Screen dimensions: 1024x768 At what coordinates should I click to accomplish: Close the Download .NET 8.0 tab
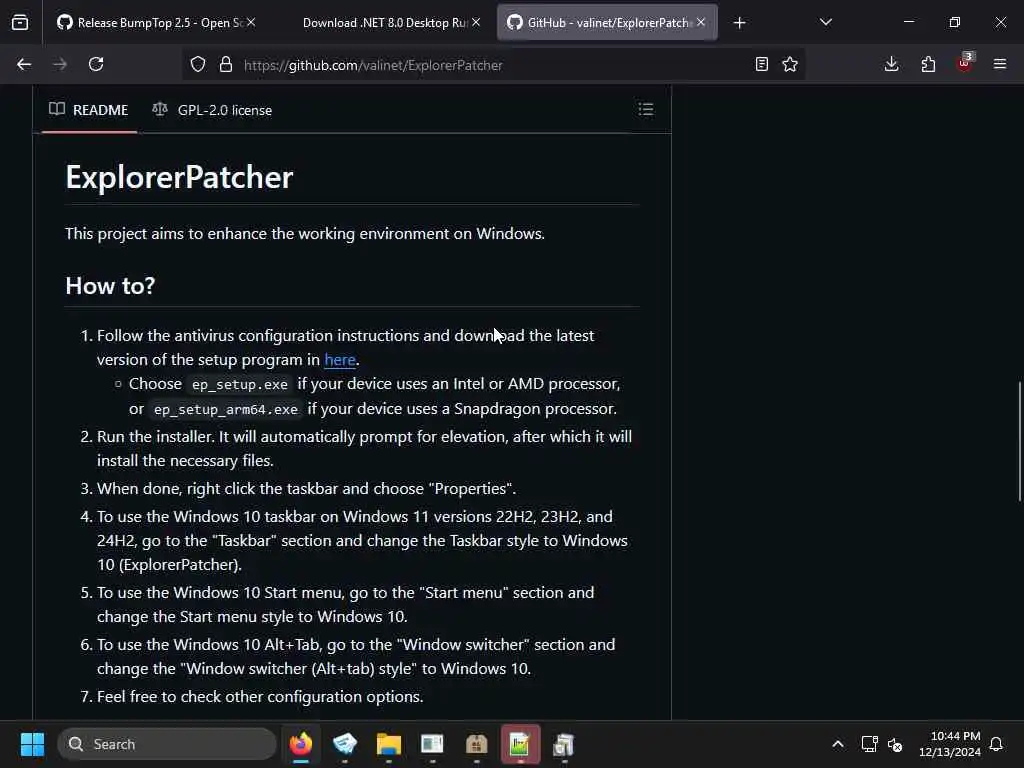pyautogui.click(x=476, y=22)
